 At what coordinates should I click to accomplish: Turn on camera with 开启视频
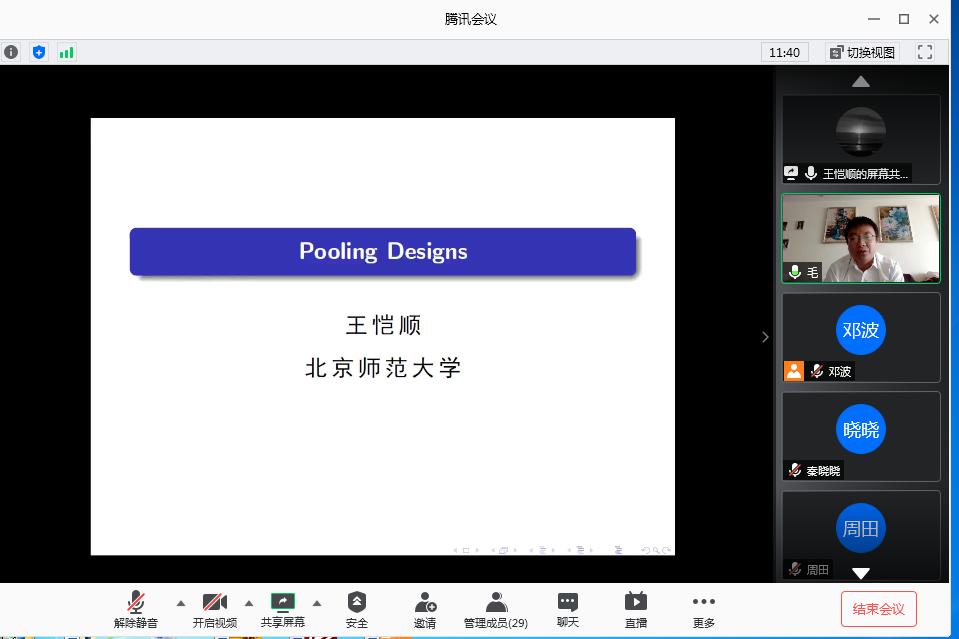tap(215, 609)
